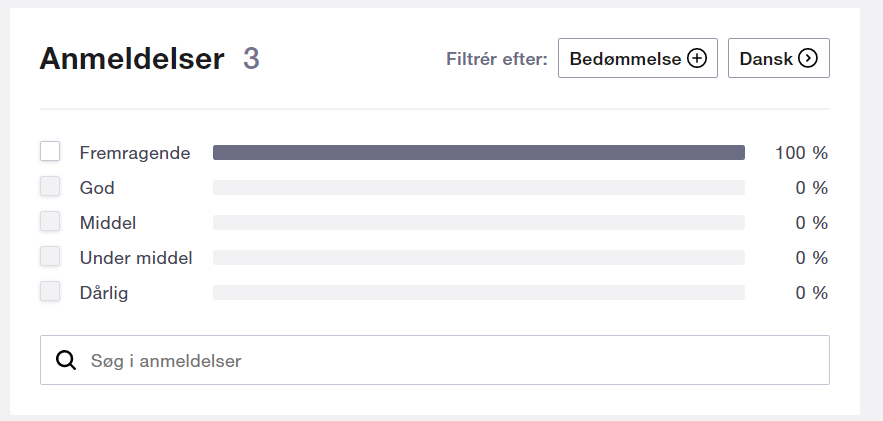Click the Middel rating label
Screen dimensions: 883x421
click(108, 223)
